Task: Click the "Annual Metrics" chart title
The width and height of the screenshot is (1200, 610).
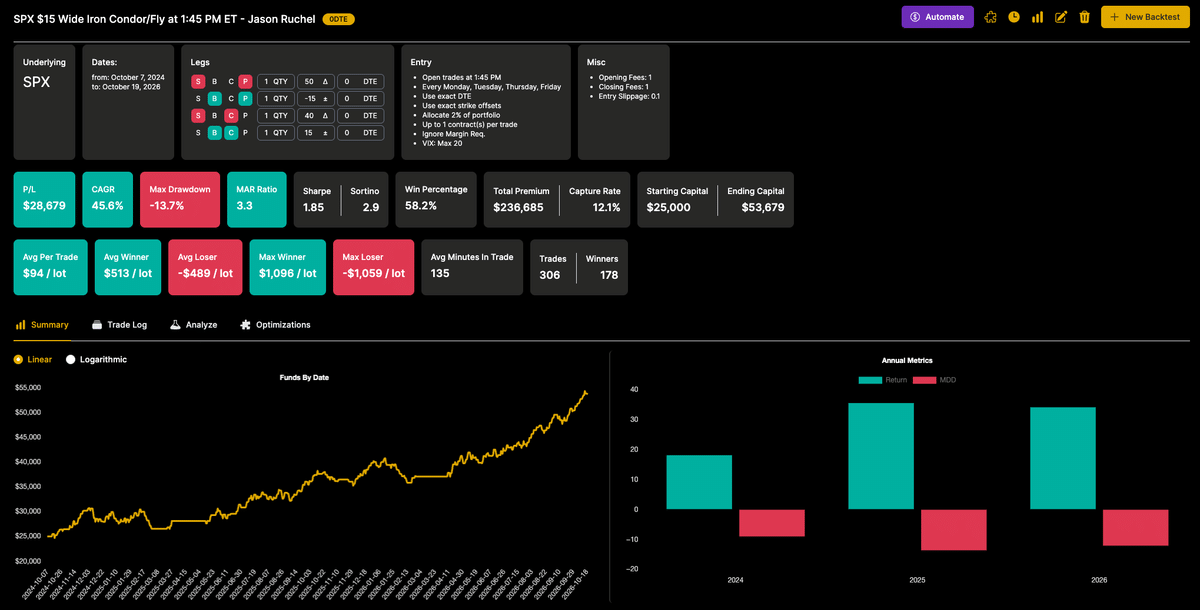Action: [x=907, y=360]
